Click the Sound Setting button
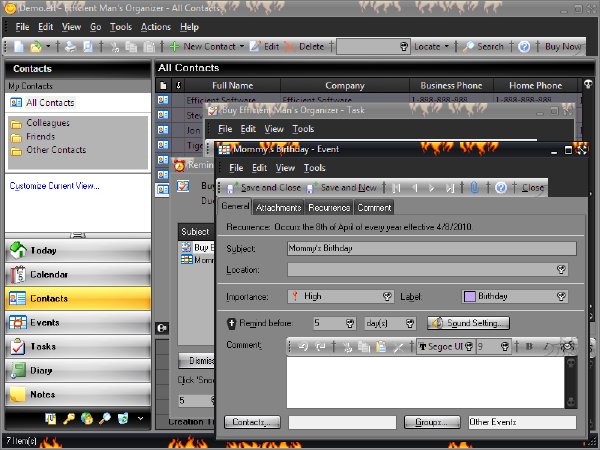The image size is (600, 450). (x=468, y=323)
